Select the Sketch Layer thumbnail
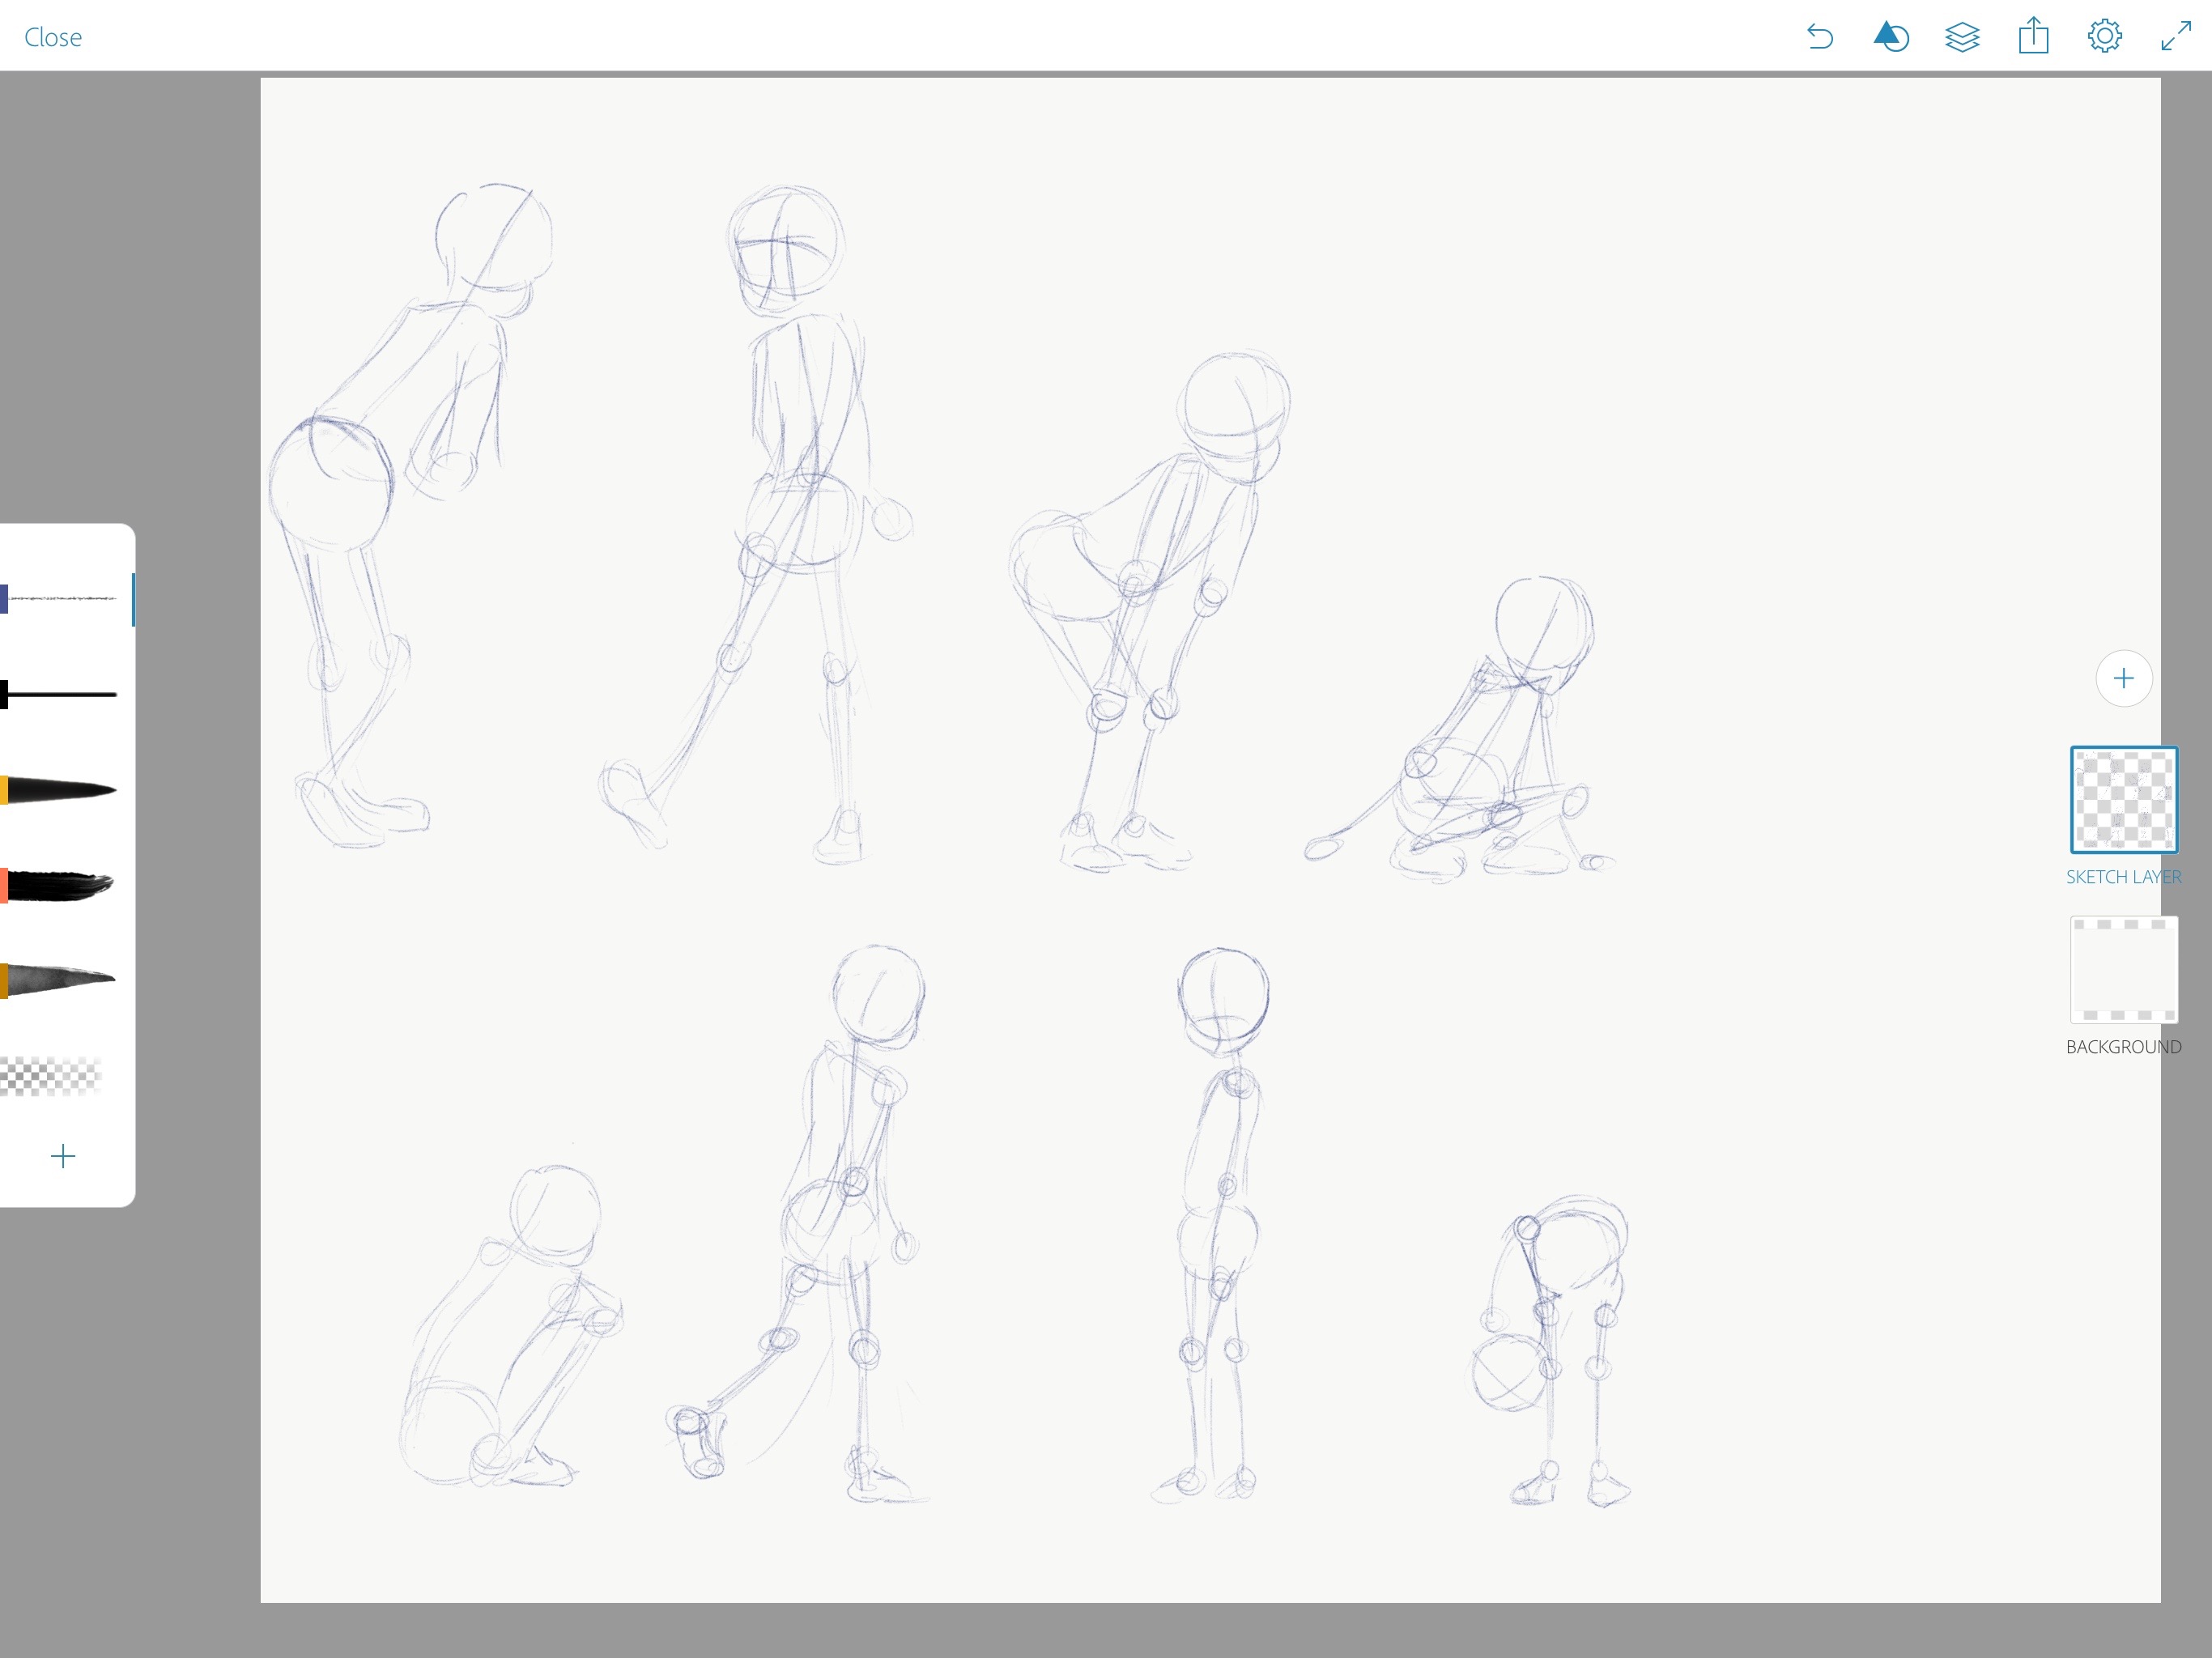Viewport: 2212px width, 1658px height. pos(2123,799)
